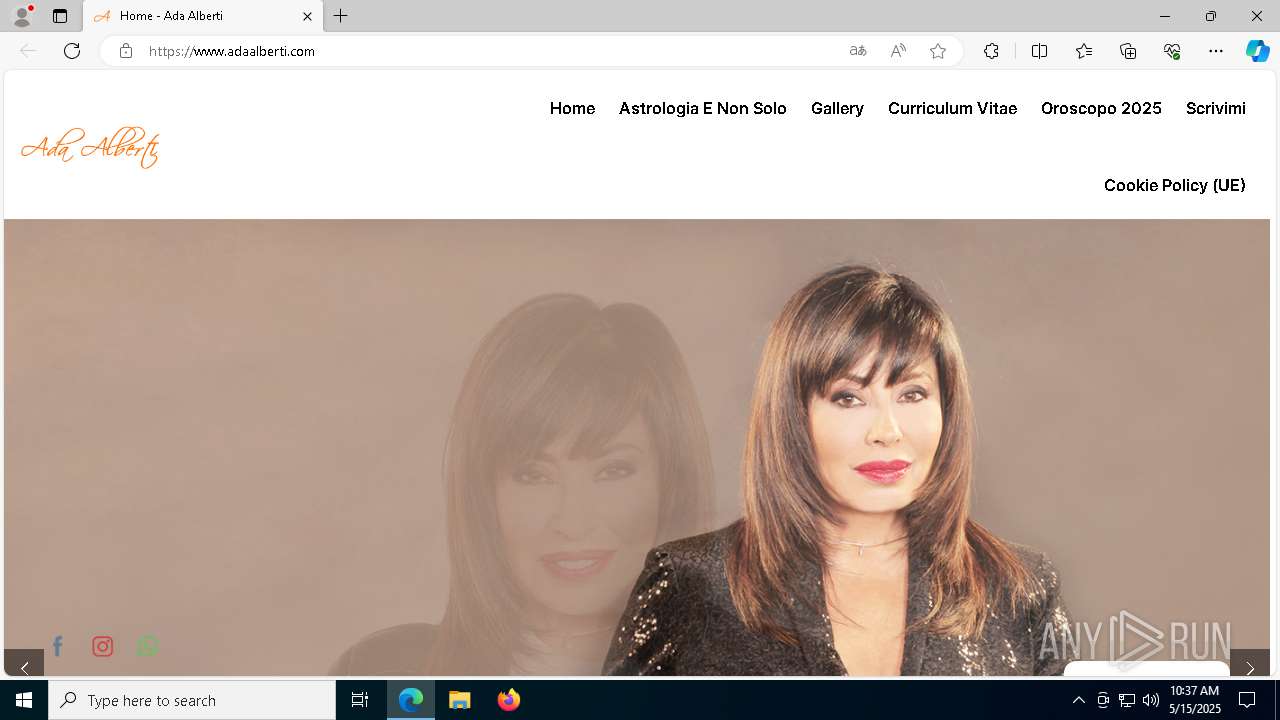Add page to favorites star
The image size is (1280, 720).
(x=938, y=51)
